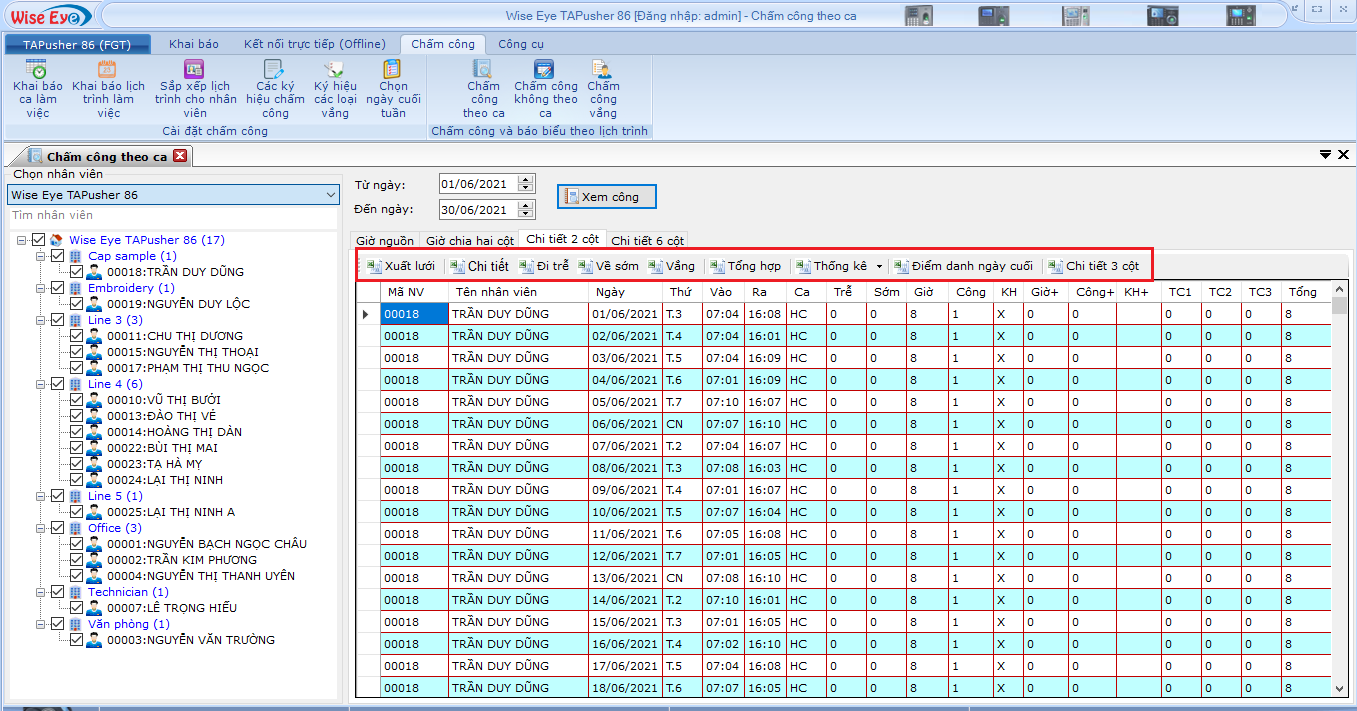Open Chọn ngày cuối tuần icon
Image resolution: width=1357 pixels, height=711 pixels.
point(392,70)
